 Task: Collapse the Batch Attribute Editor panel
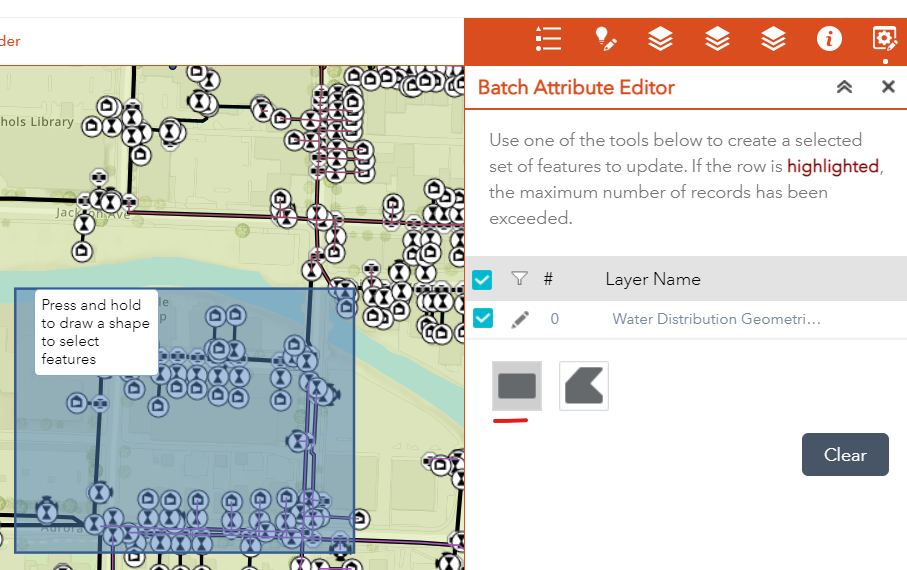845,87
